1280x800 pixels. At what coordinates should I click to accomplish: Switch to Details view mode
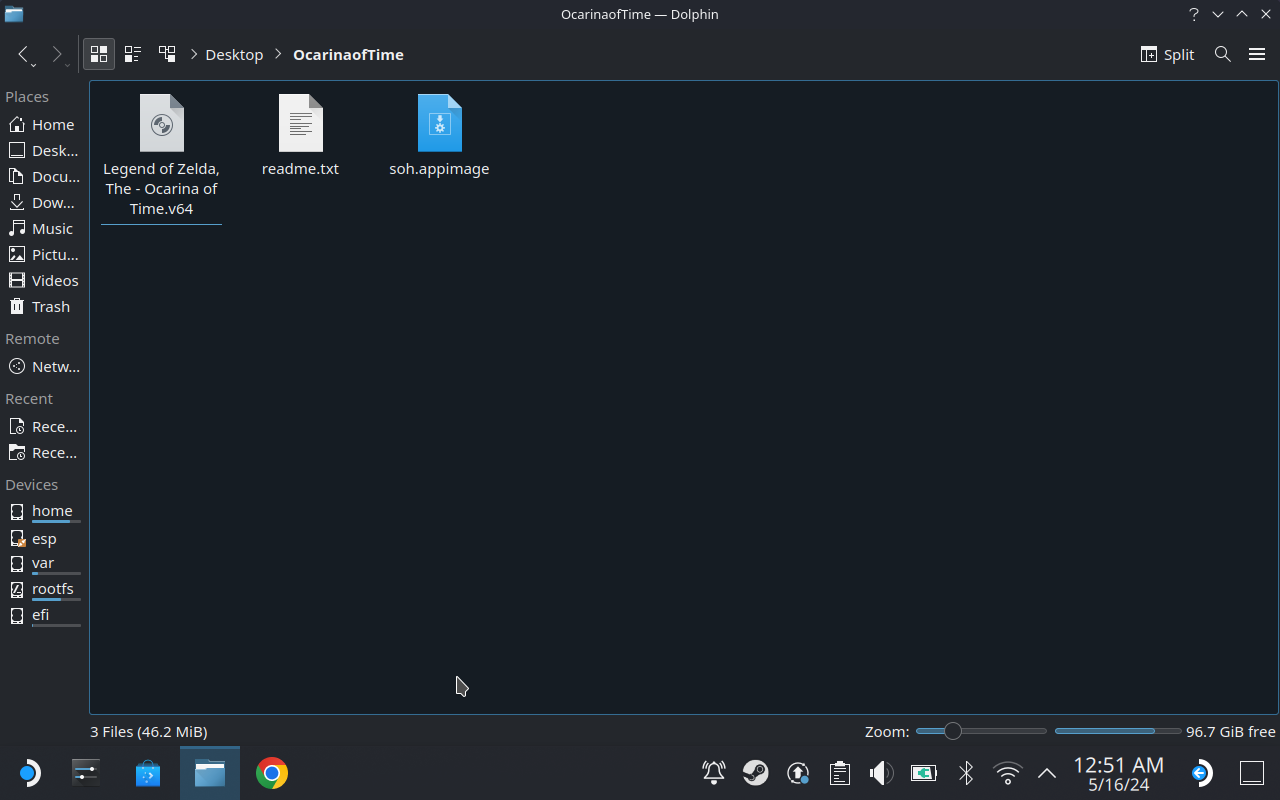click(x=167, y=54)
